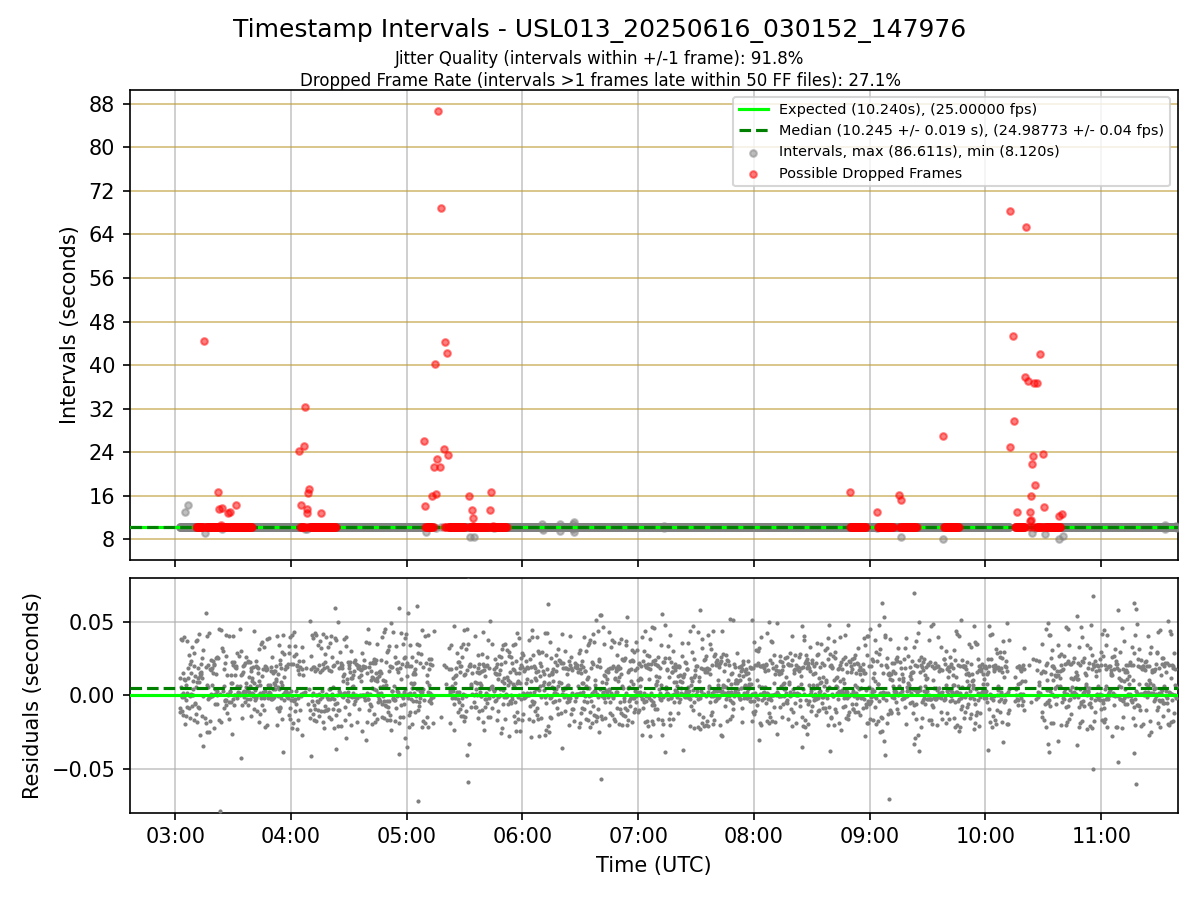This screenshot has height=900, width=1200.
Task: Click the 'Median (10.245 +/- 0.019 s)' legend entry
Action: click(x=971, y=130)
